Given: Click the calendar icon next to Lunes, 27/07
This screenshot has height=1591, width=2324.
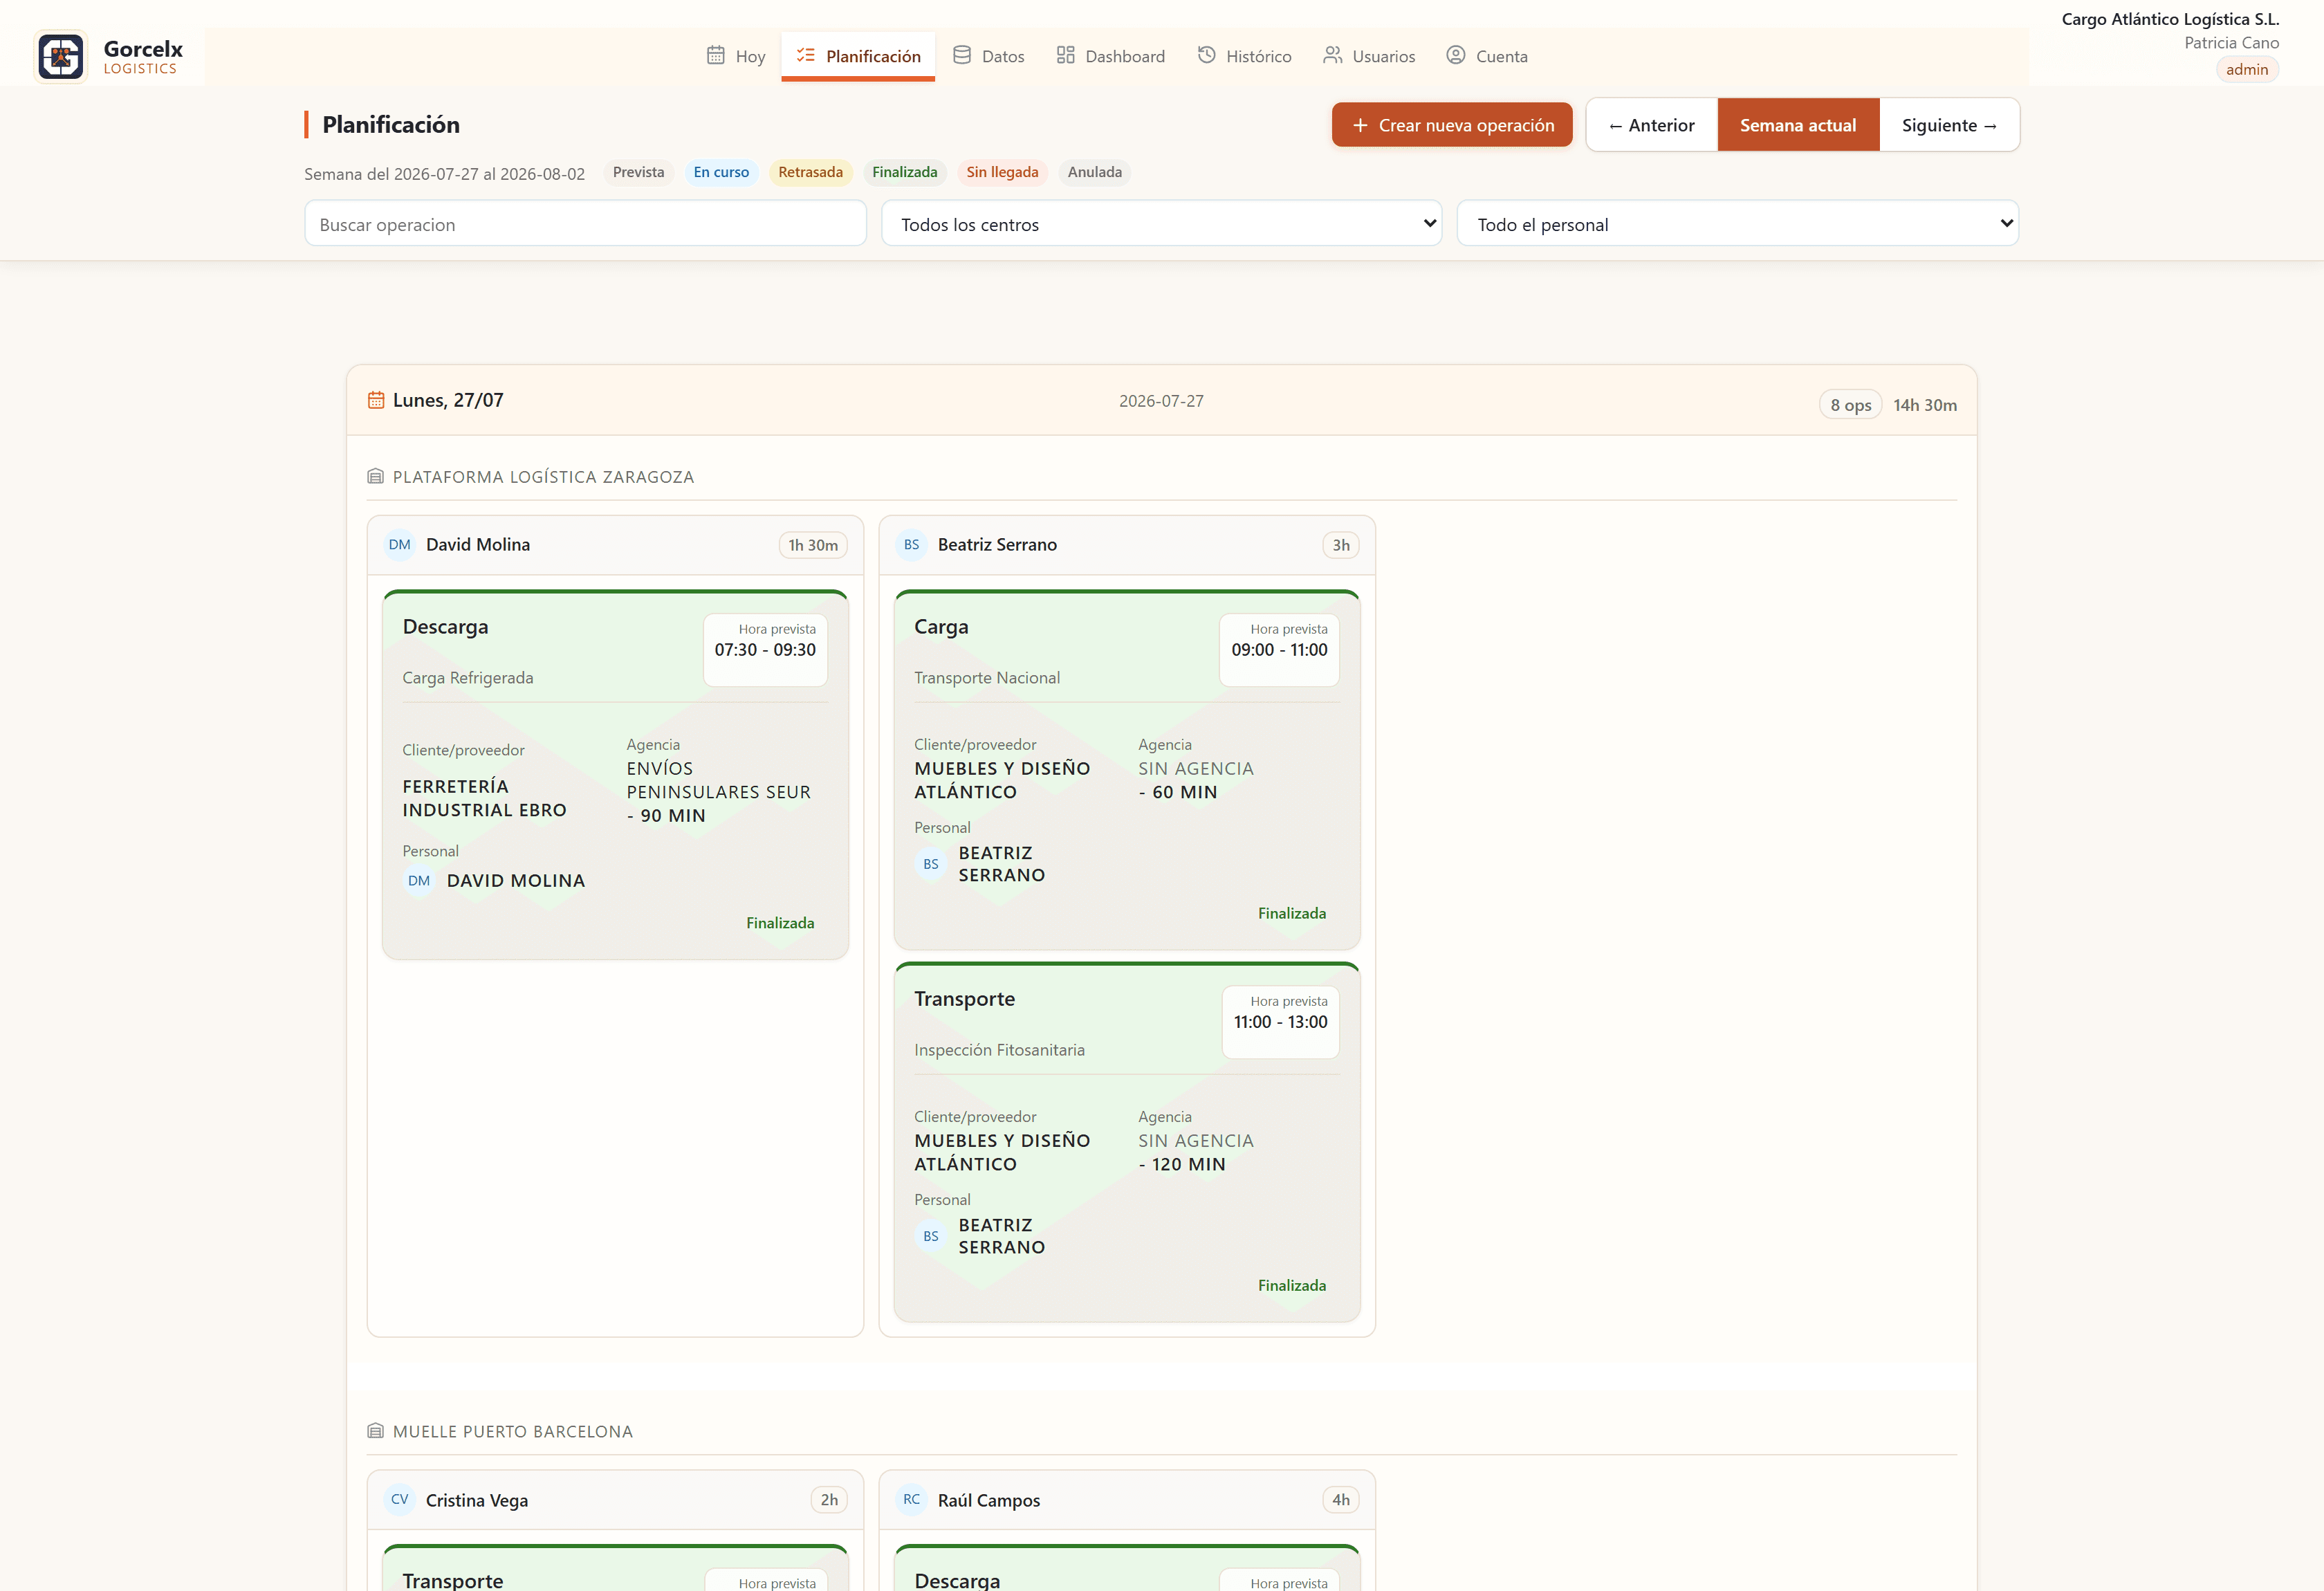Looking at the screenshot, I should pos(376,400).
